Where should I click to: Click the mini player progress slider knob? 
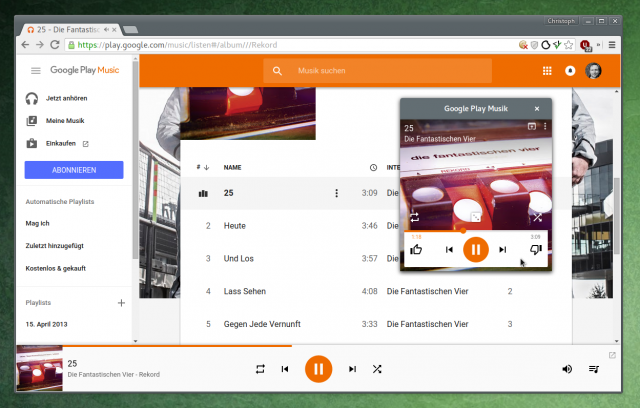point(463,231)
